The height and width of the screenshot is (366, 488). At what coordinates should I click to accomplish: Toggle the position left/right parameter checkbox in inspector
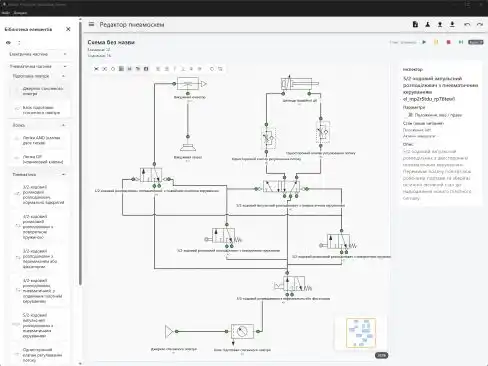[410, 115]
